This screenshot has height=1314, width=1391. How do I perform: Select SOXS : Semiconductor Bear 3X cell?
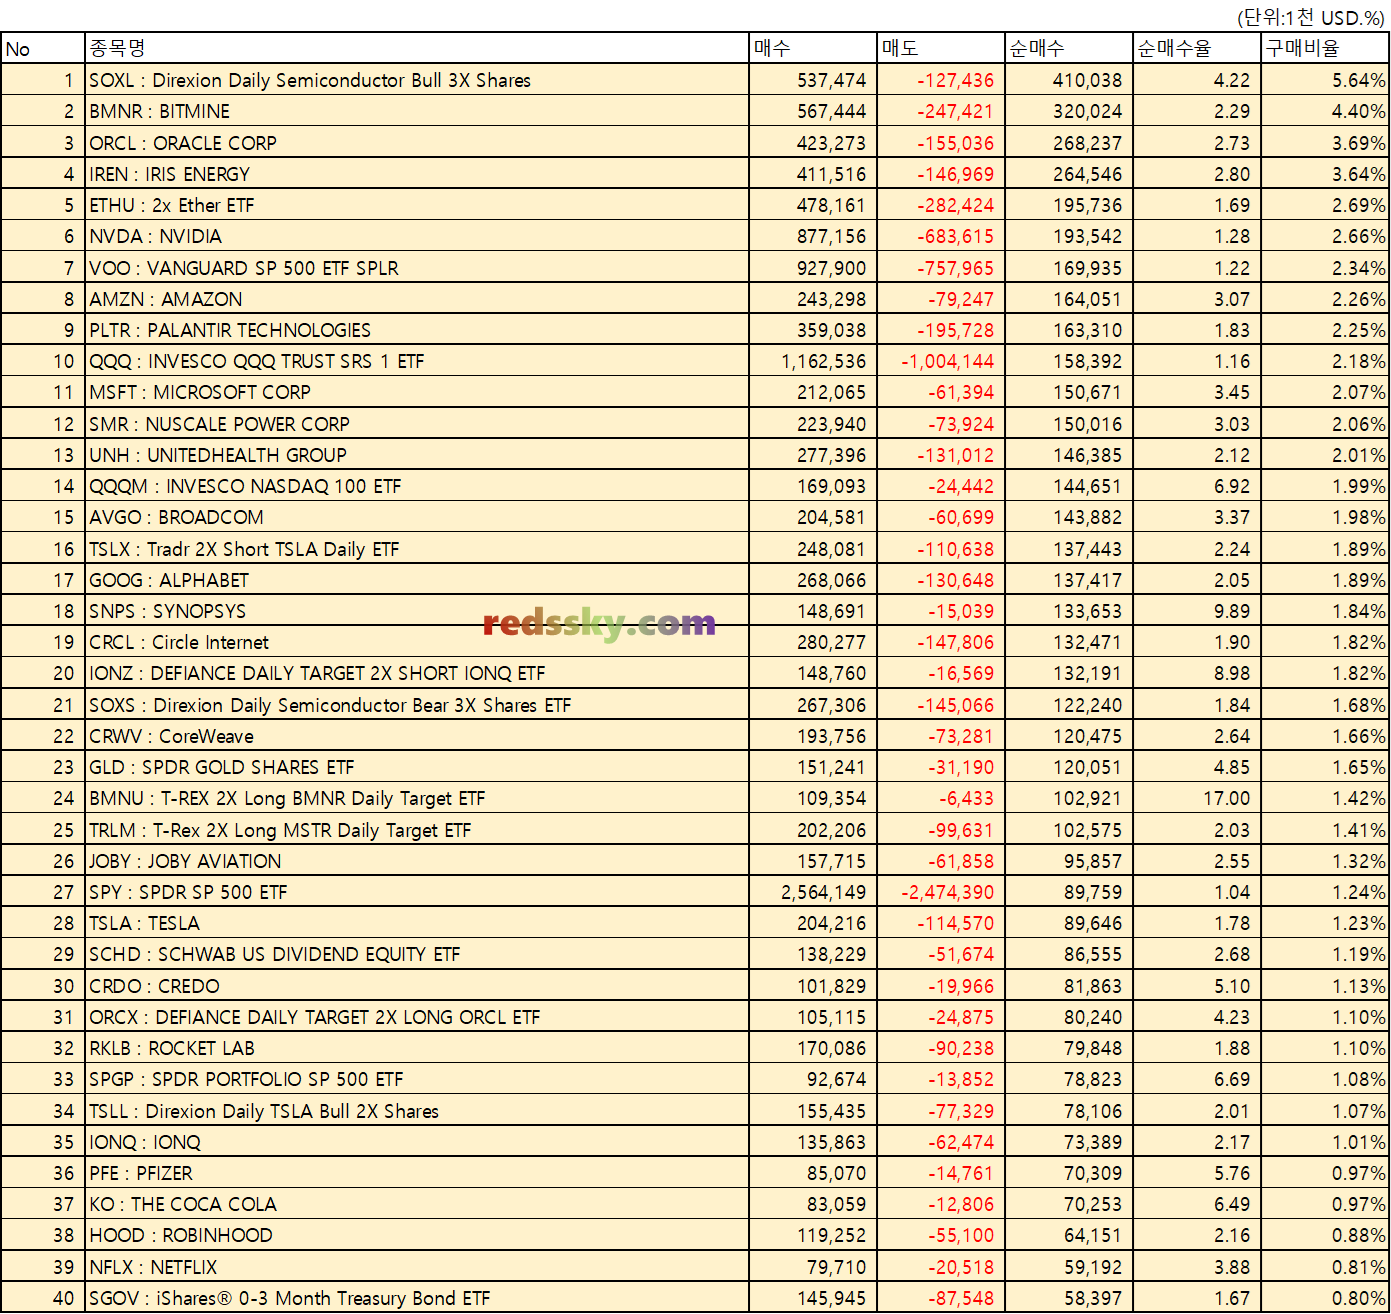pyautogui.click(x=417, y=705)
